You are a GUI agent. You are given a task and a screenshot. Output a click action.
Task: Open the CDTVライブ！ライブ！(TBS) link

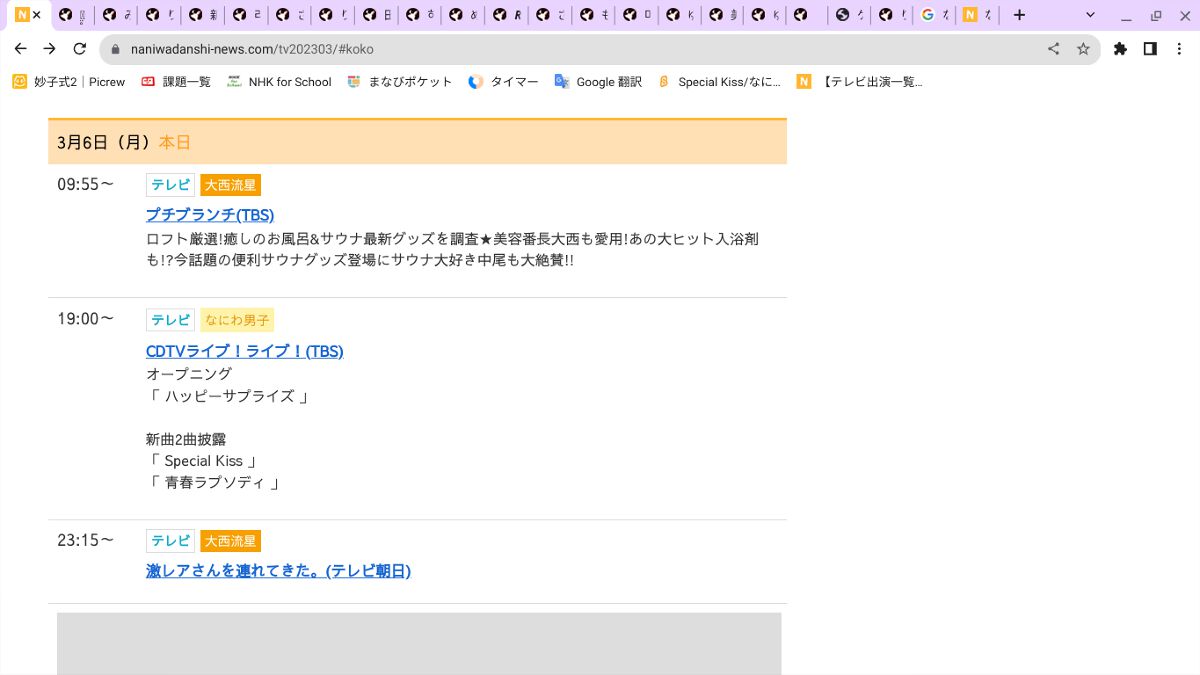(x=244, y=351)
